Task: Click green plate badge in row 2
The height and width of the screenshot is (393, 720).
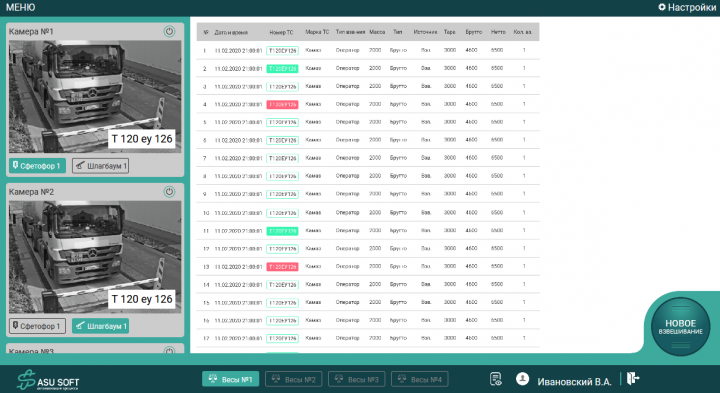Action: (282, 68)
